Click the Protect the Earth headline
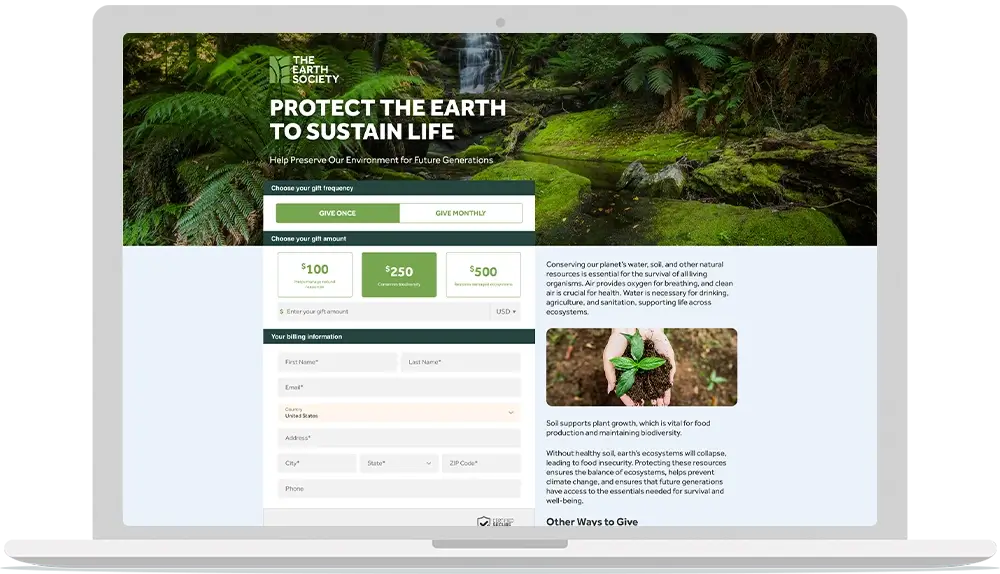 coord(388,119)
